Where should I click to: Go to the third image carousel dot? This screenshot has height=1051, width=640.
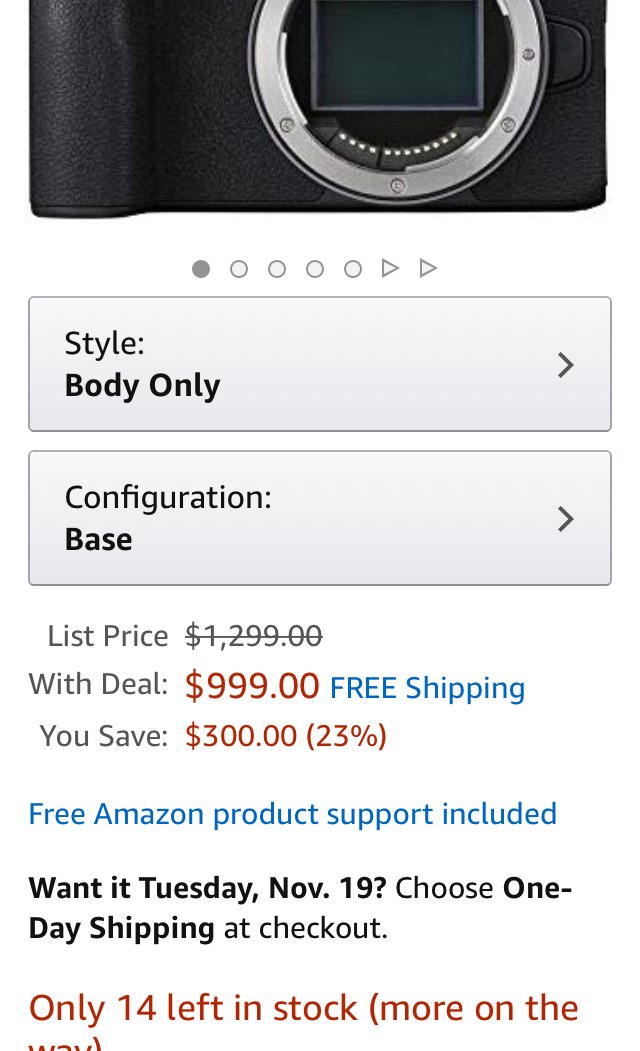(277, 269)
